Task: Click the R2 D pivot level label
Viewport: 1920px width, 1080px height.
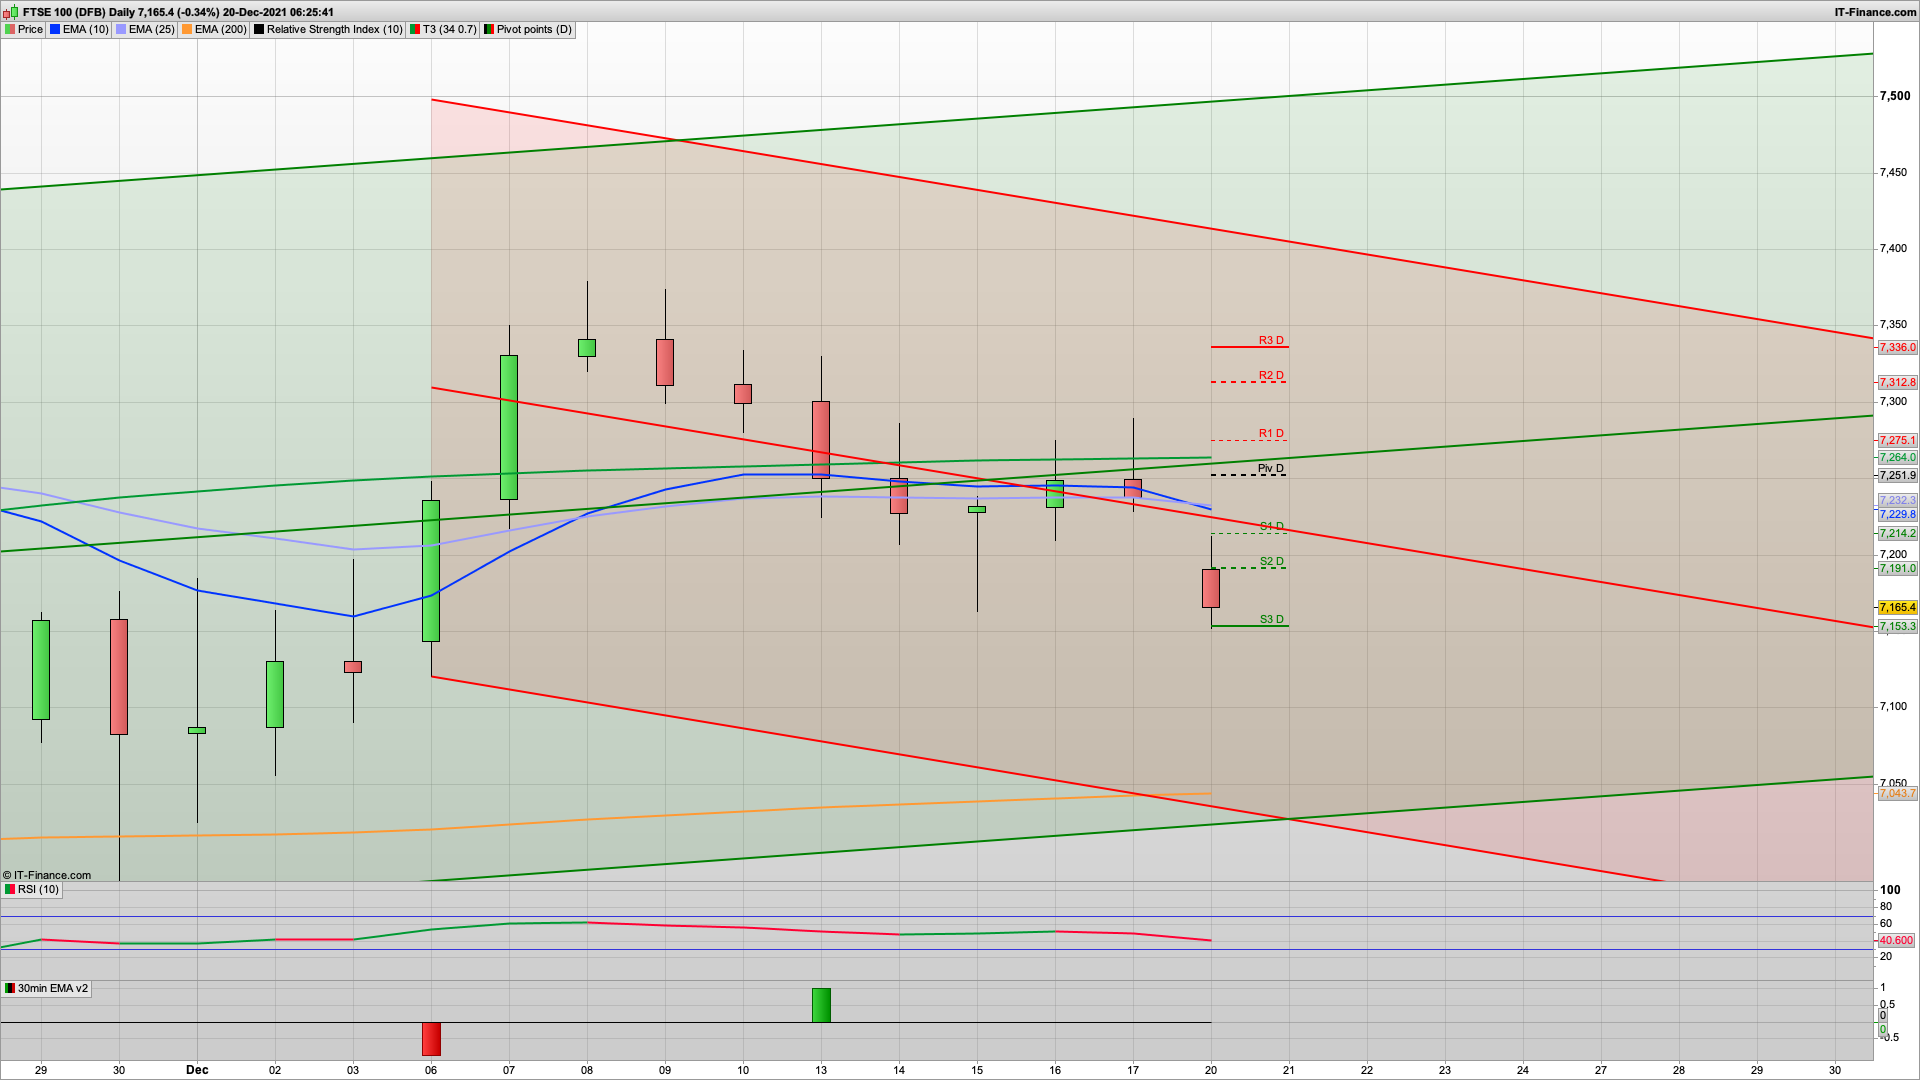Action: 1271,375
